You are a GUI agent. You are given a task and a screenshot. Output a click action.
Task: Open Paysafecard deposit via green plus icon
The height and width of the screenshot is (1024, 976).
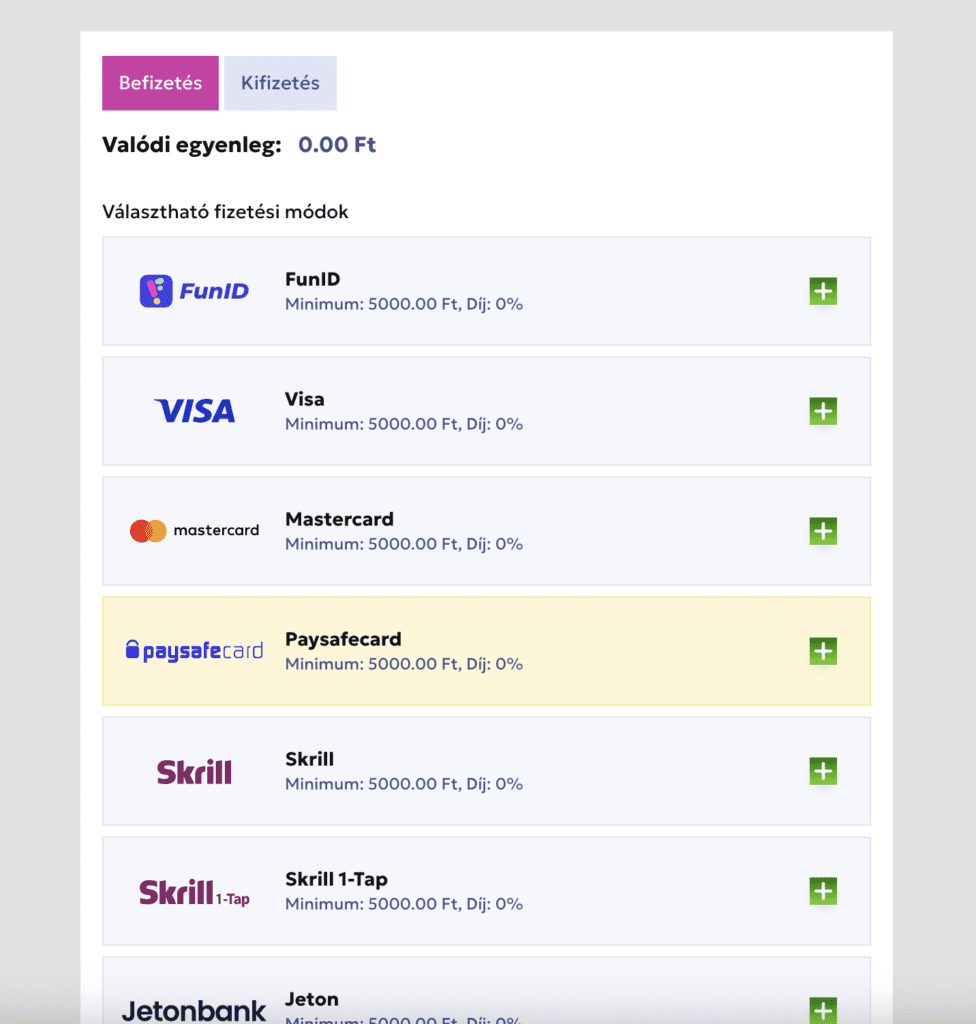823,651
